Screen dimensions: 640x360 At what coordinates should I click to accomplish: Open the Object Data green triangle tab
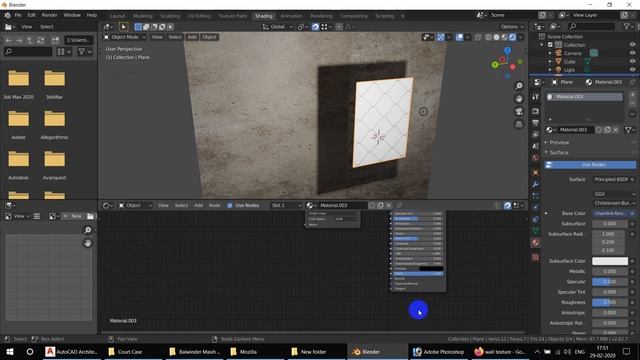click(x=536, y=231)
